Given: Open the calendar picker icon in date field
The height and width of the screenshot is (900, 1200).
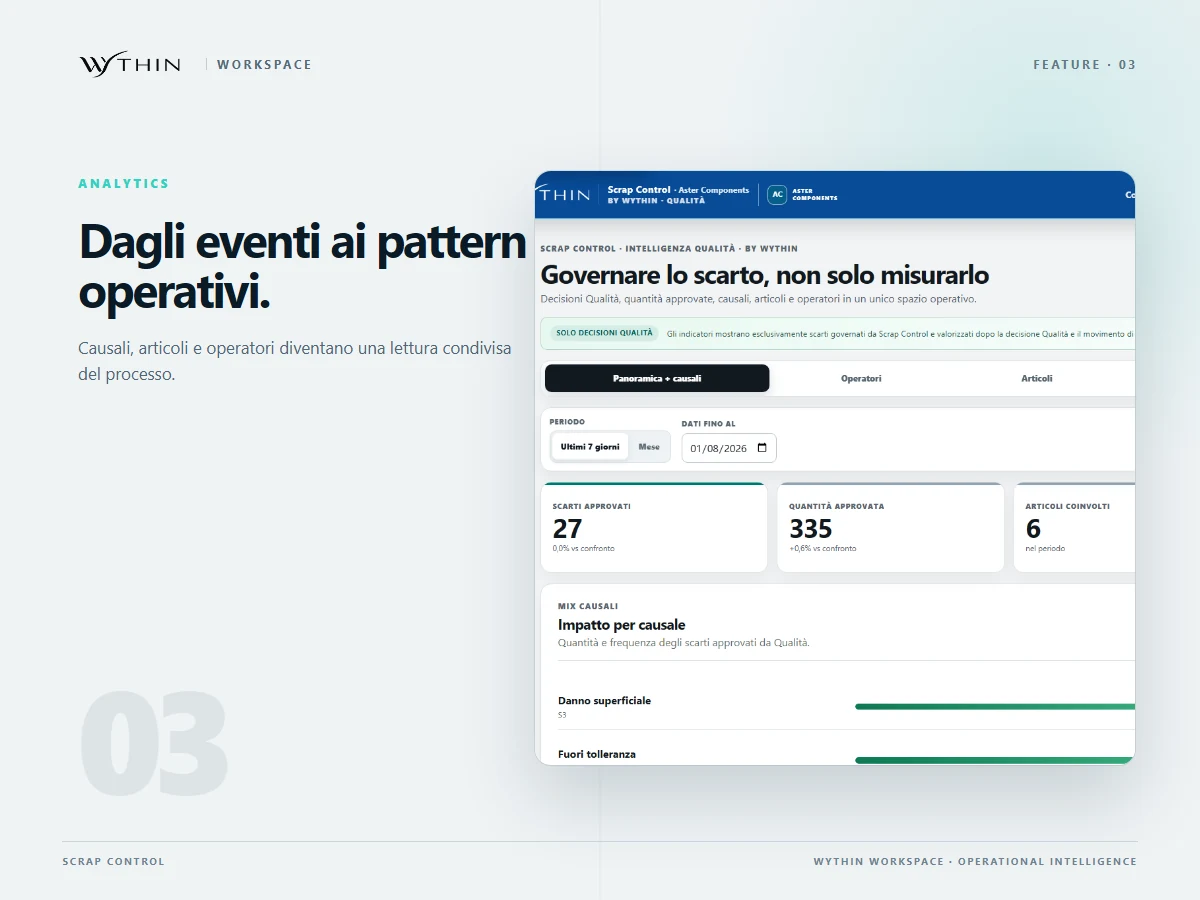Looking at the screenshot, I should (x=762, y=448).
